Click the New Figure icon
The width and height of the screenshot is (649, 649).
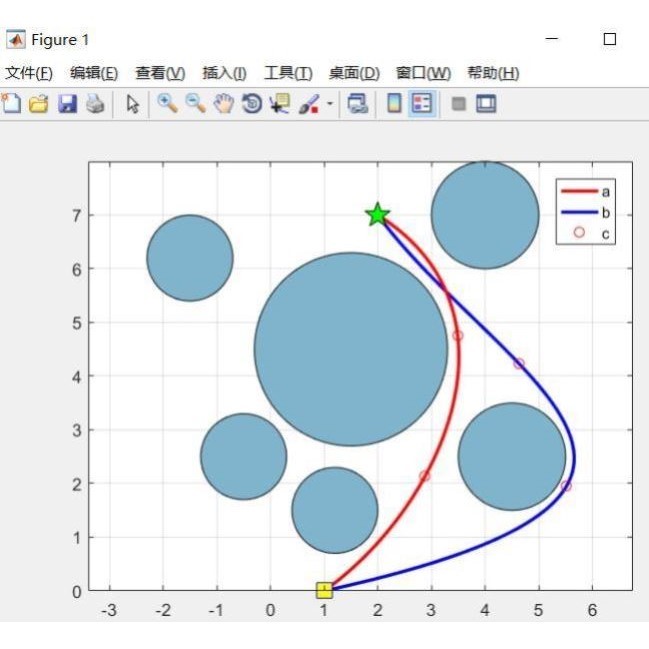[x=11, y=103]
